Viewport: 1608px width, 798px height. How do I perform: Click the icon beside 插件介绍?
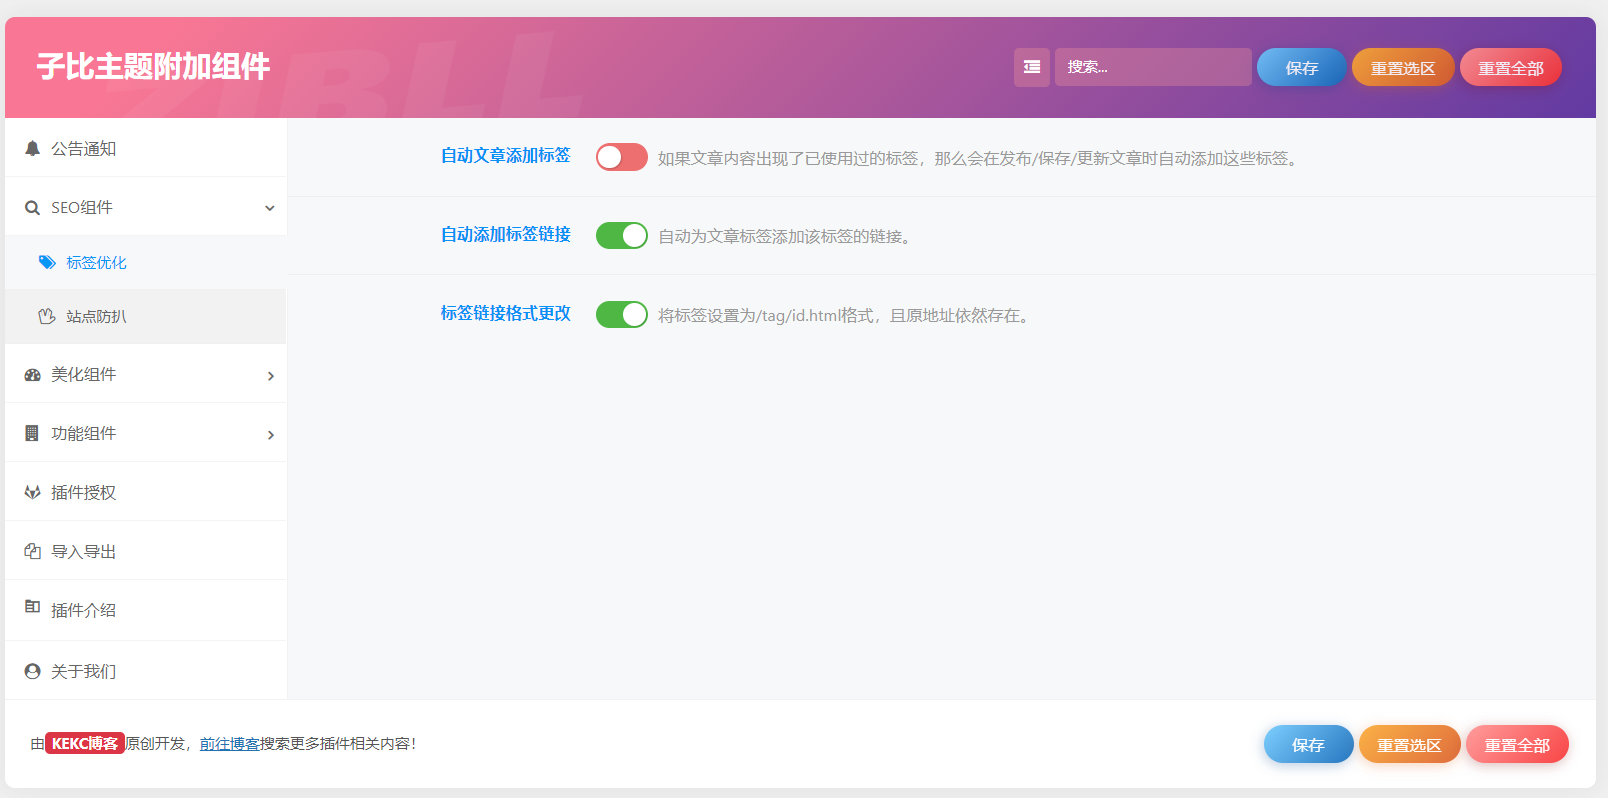coord(32,606)
